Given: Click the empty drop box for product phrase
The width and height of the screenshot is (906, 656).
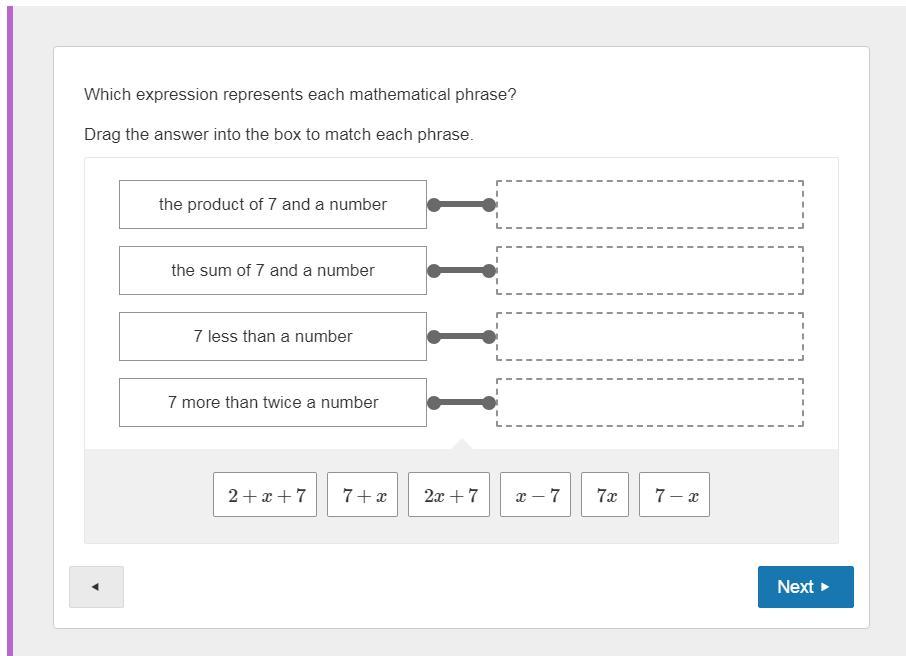Looking at the screenshot, I should (x=650, y=205).
